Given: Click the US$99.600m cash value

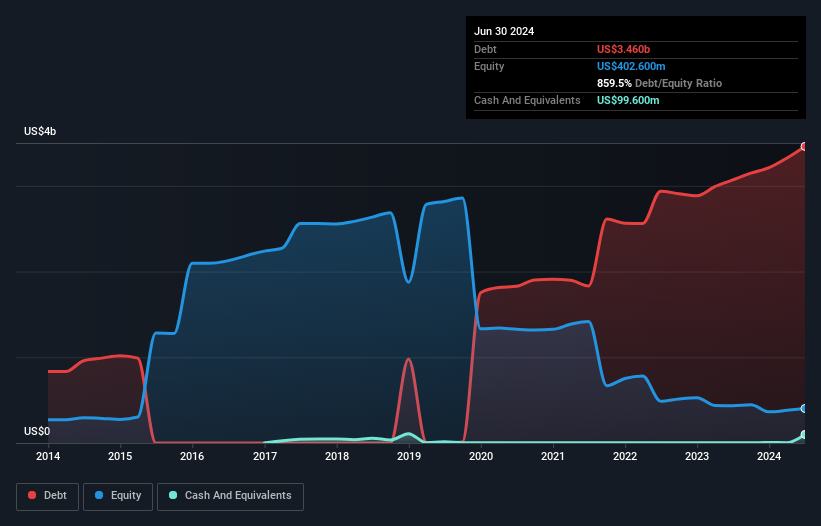Looking at the screenshot, I should (x=628, y=100).
